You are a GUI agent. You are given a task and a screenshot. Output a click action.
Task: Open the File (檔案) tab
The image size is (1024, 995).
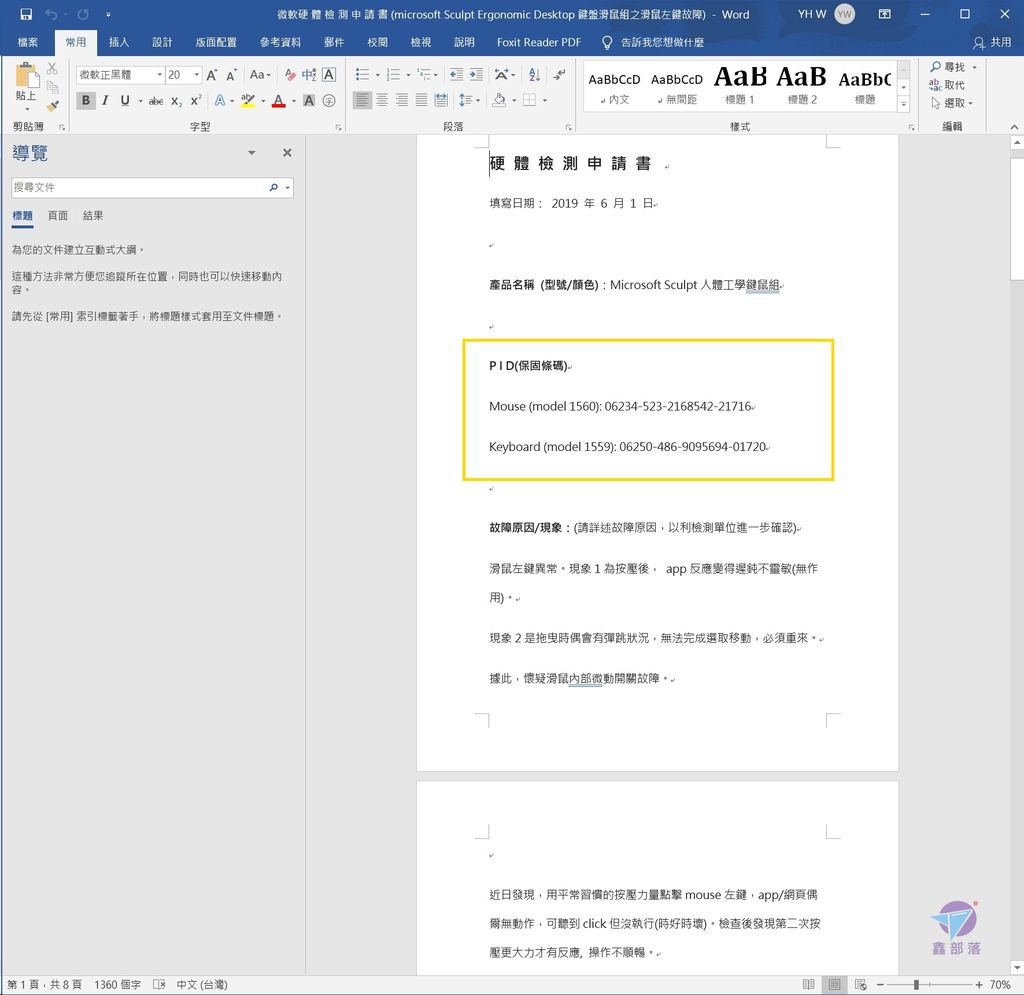pyautogui.click(x=27, y=42)
